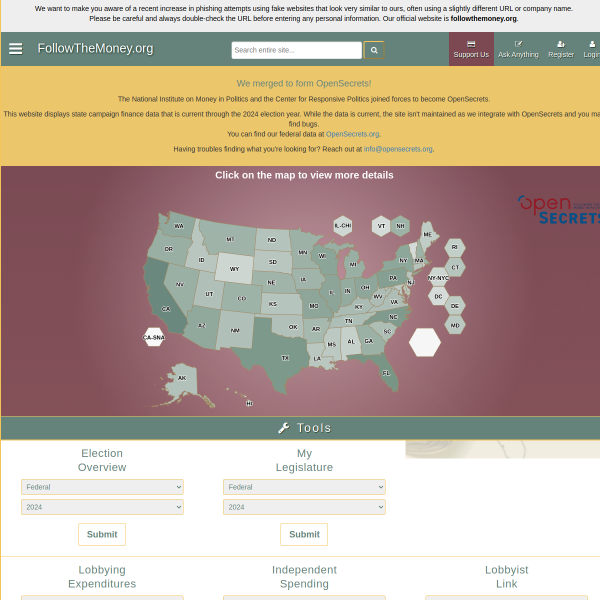Select the CA-SNA hexagon marker
The height and width of the screenshot is (600, 600).
[154, 337]
